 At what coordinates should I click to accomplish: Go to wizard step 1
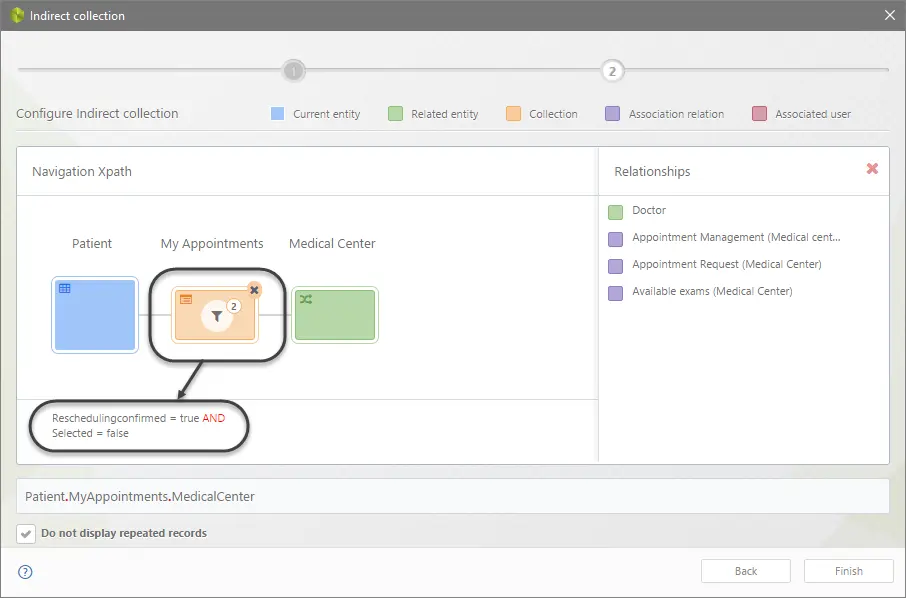tap(294, 71)
